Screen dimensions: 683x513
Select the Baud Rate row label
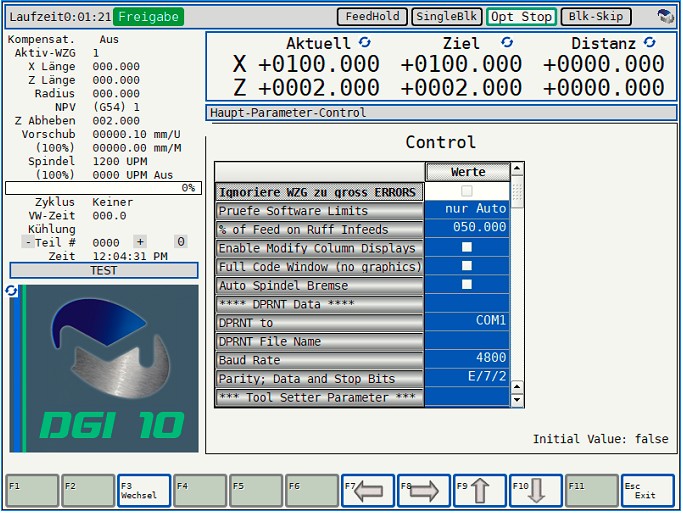(319, 360)
